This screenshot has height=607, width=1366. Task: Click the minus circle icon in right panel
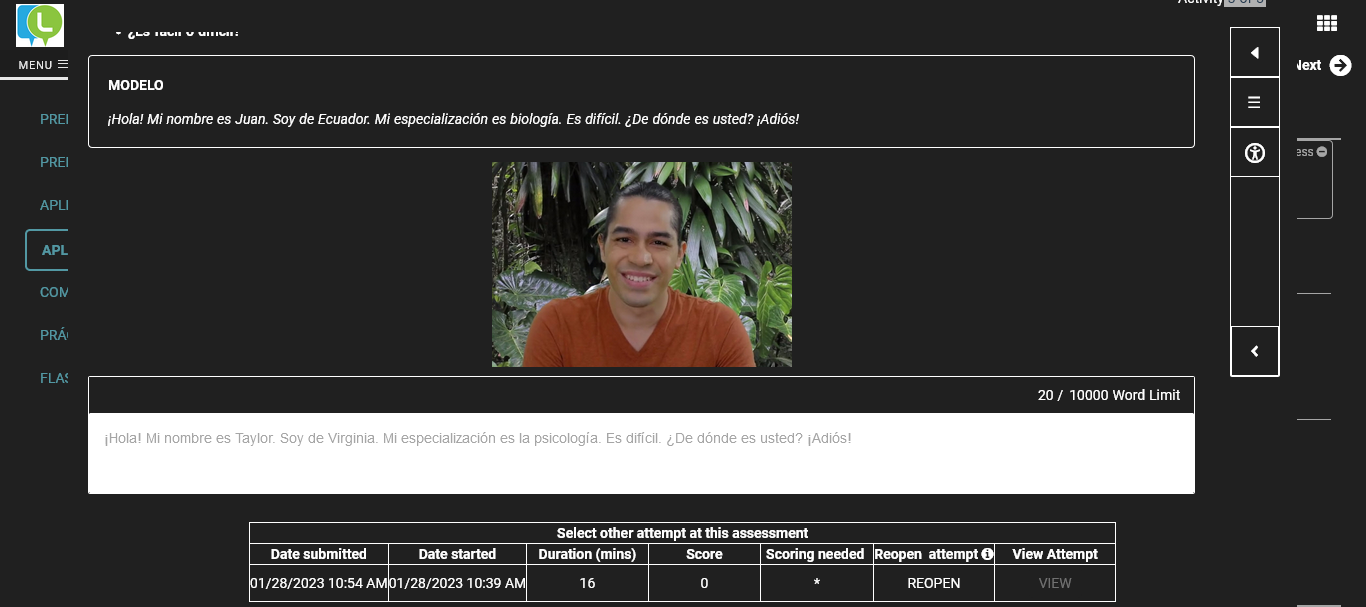(x=1322, y=152)
